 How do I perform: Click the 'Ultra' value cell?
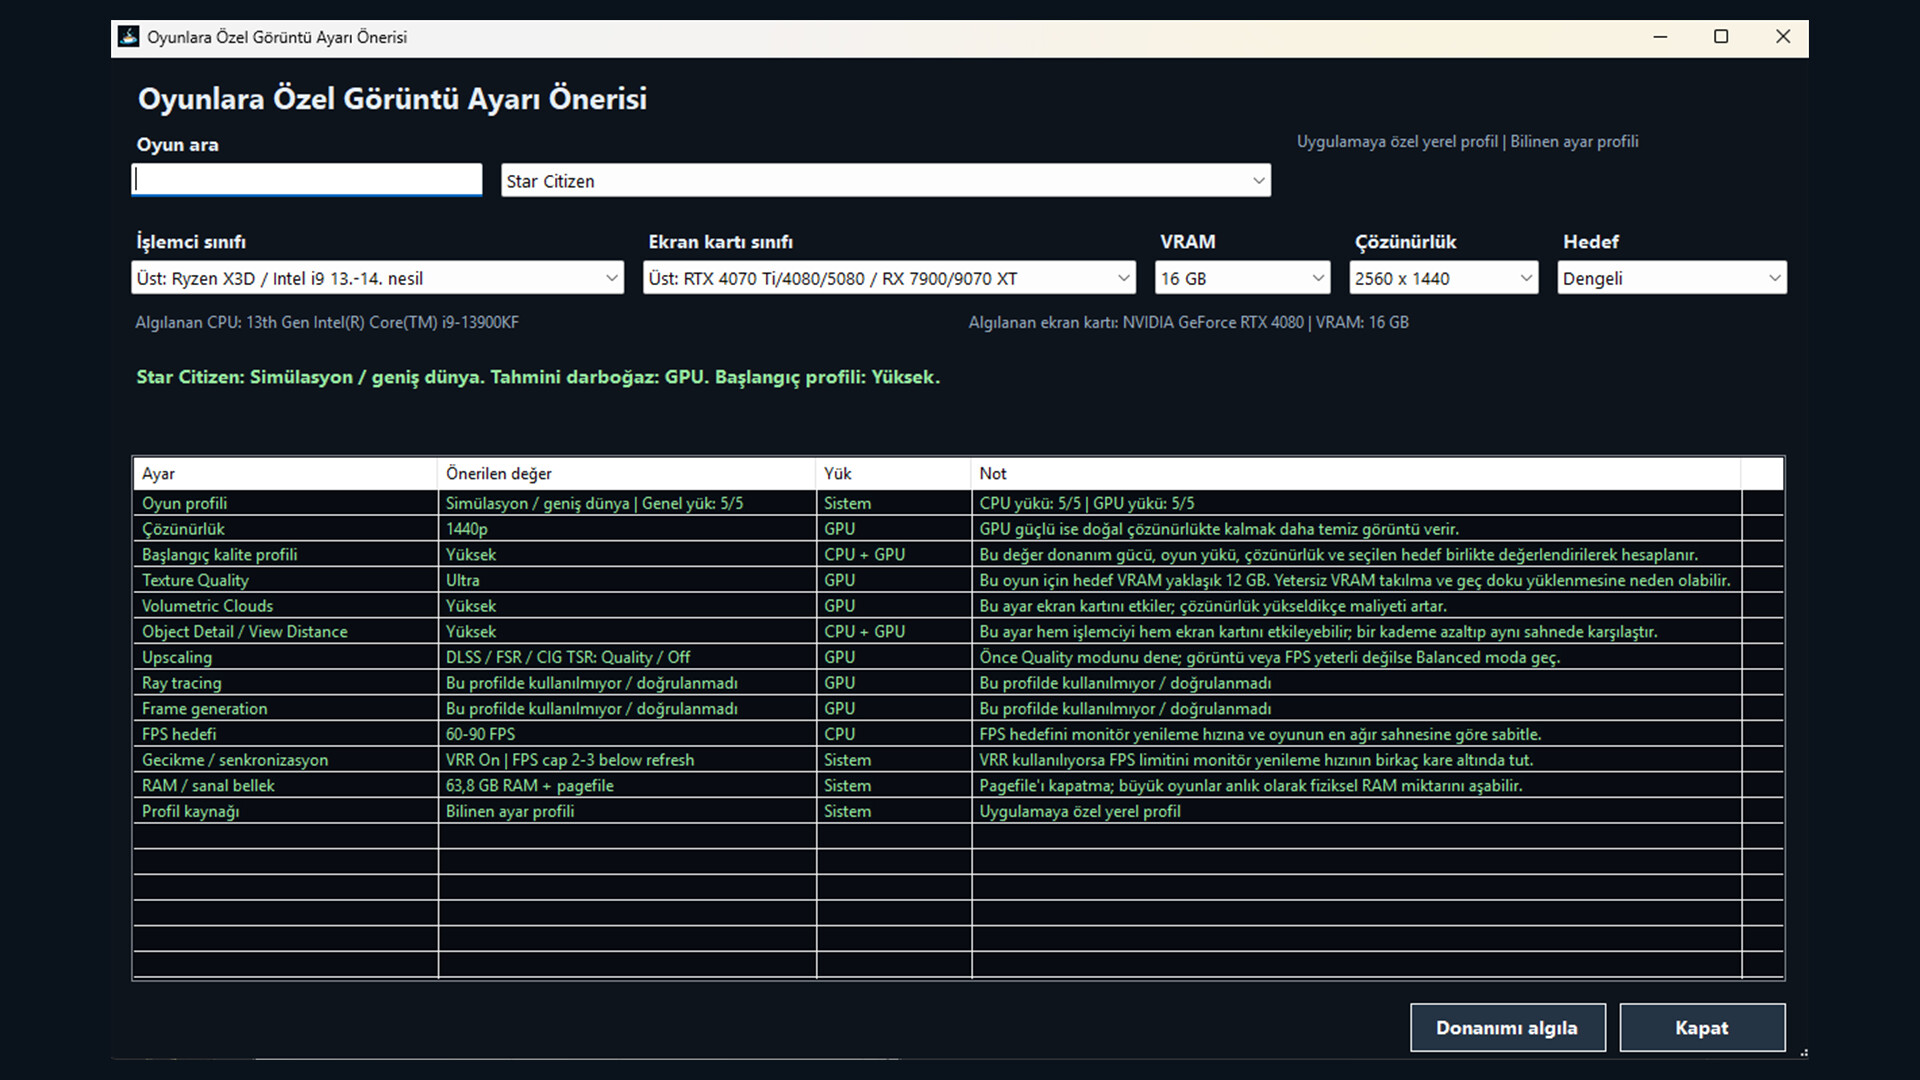click(627, 580)
